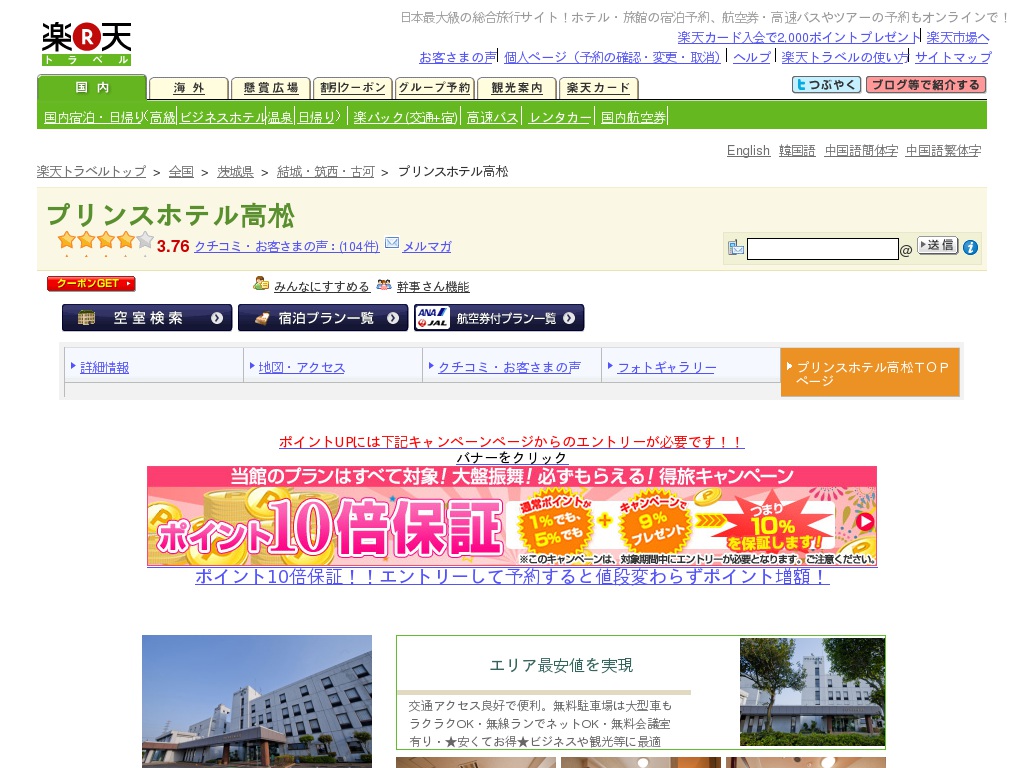
Task: Click the mail envelope icon near メルマガ
Action: 392,243
